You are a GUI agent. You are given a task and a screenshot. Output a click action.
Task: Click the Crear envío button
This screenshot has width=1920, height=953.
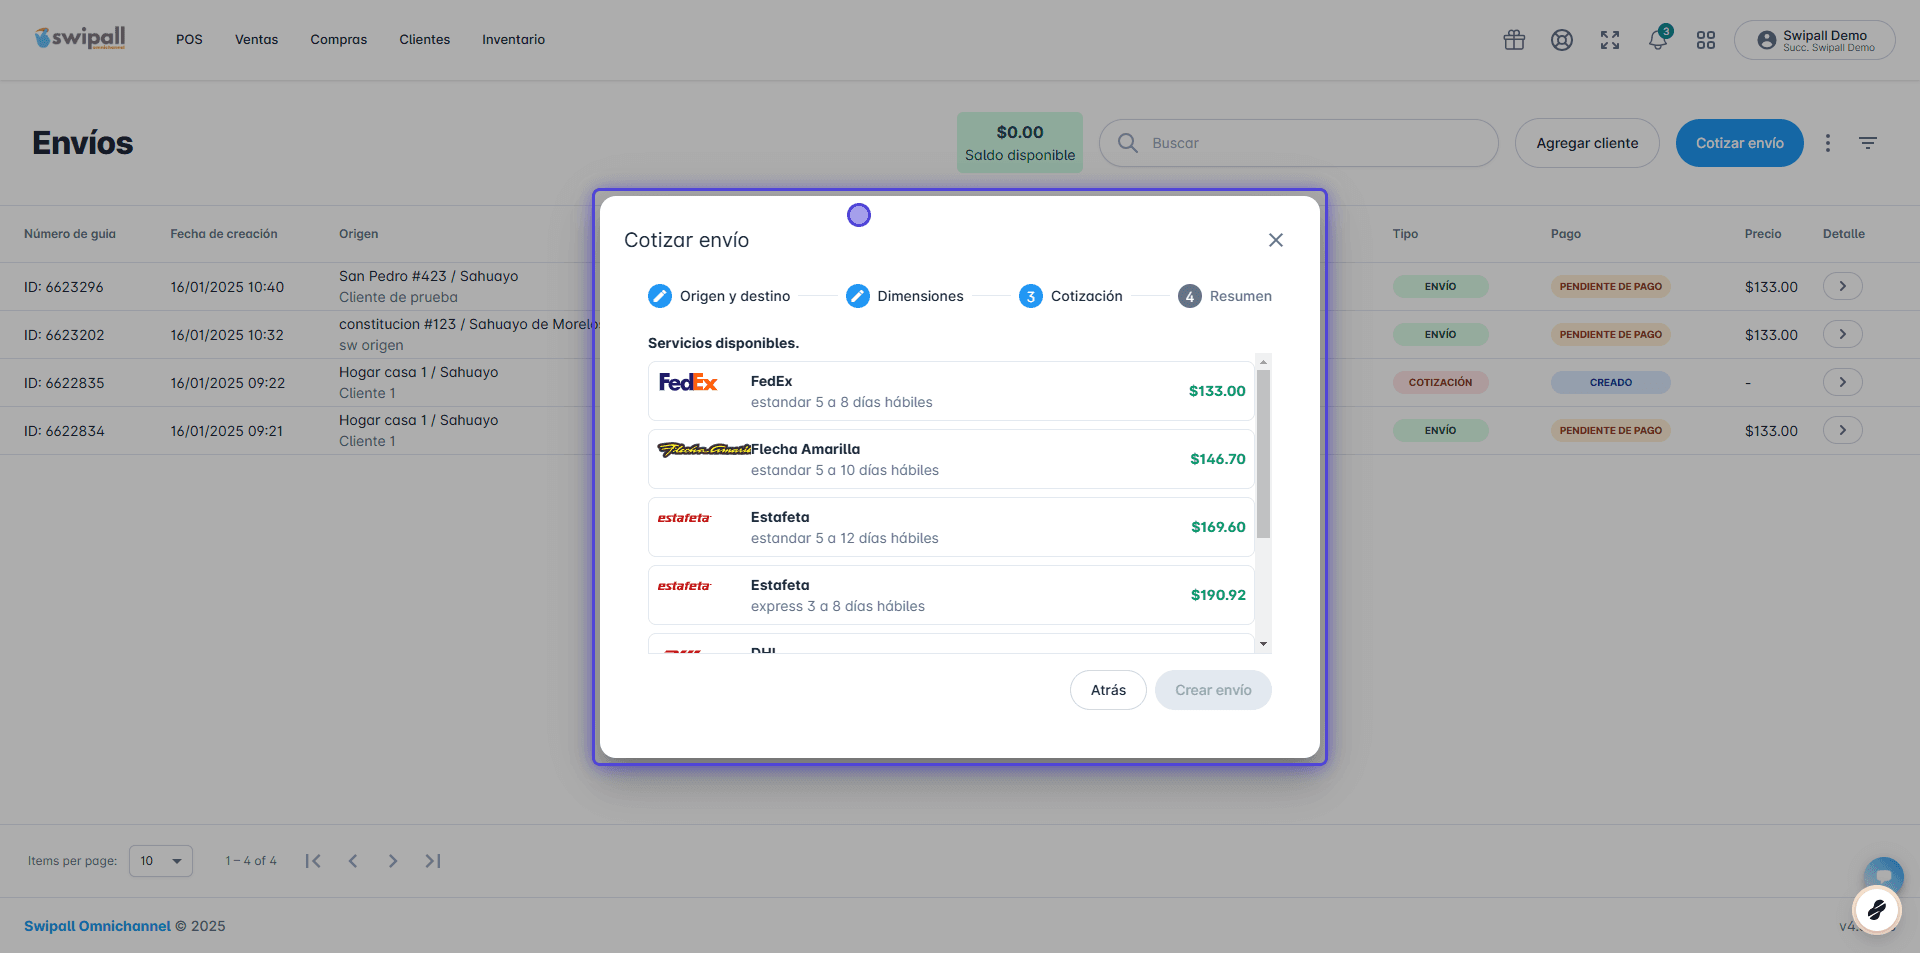tap(1213, 690)
